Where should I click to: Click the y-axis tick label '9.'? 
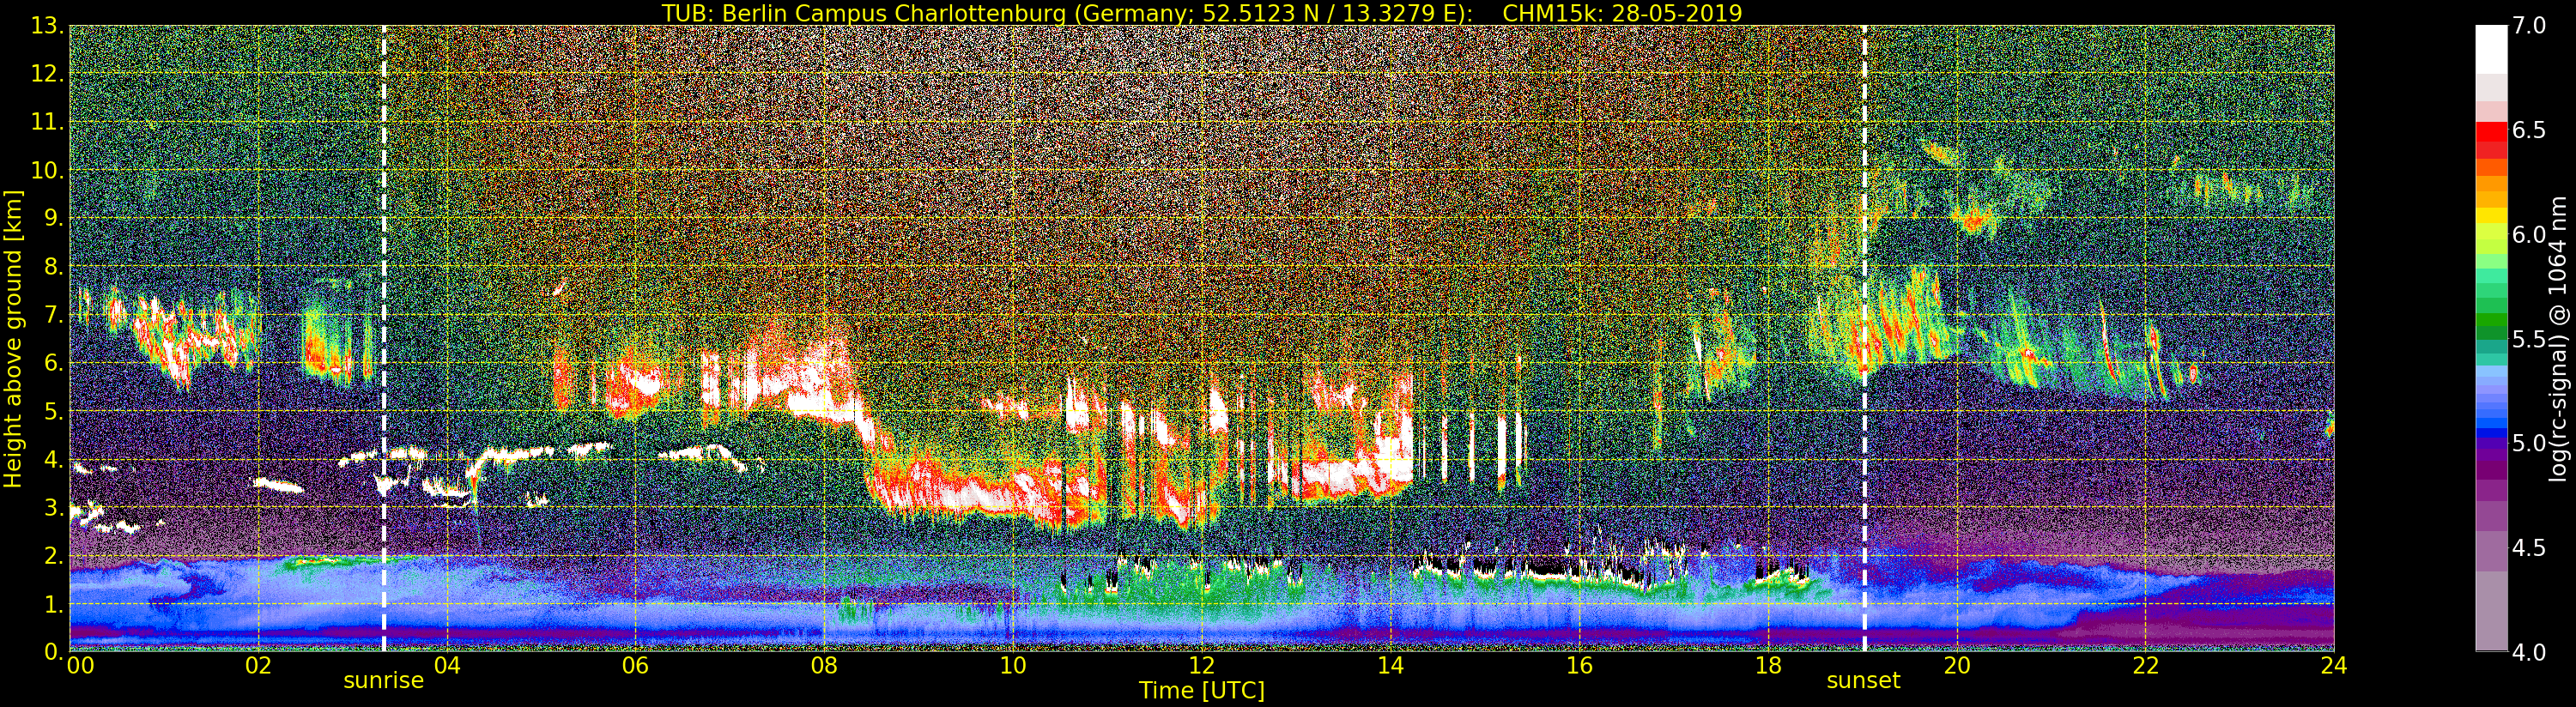tap(54, 218)
